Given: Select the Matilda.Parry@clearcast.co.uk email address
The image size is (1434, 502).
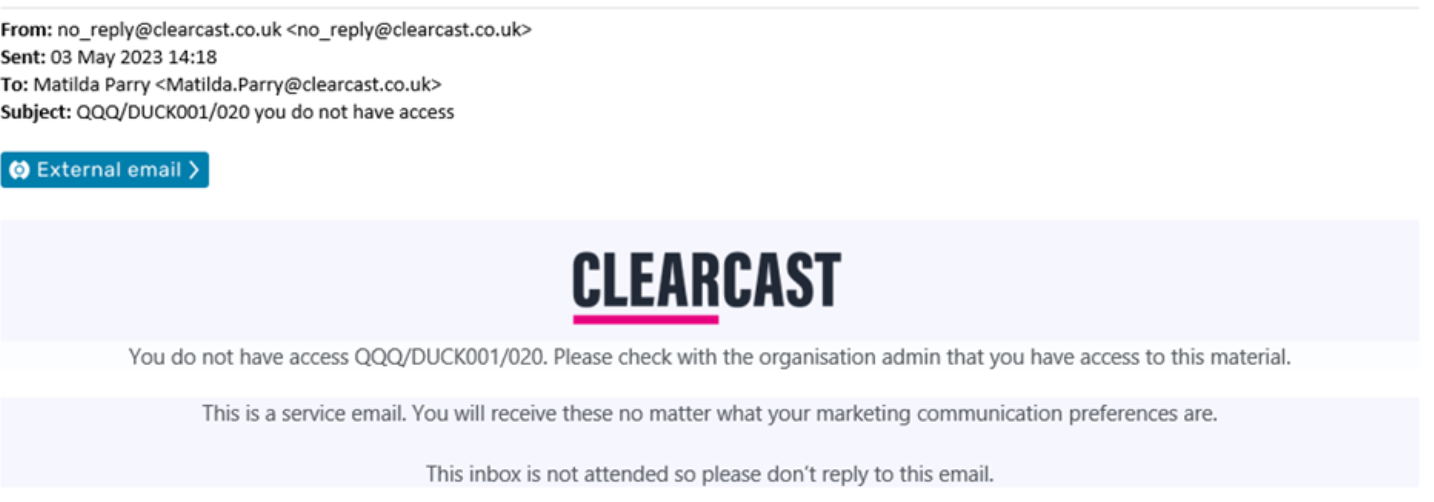Looking at the screenshot, I should (x=298, y=85).
